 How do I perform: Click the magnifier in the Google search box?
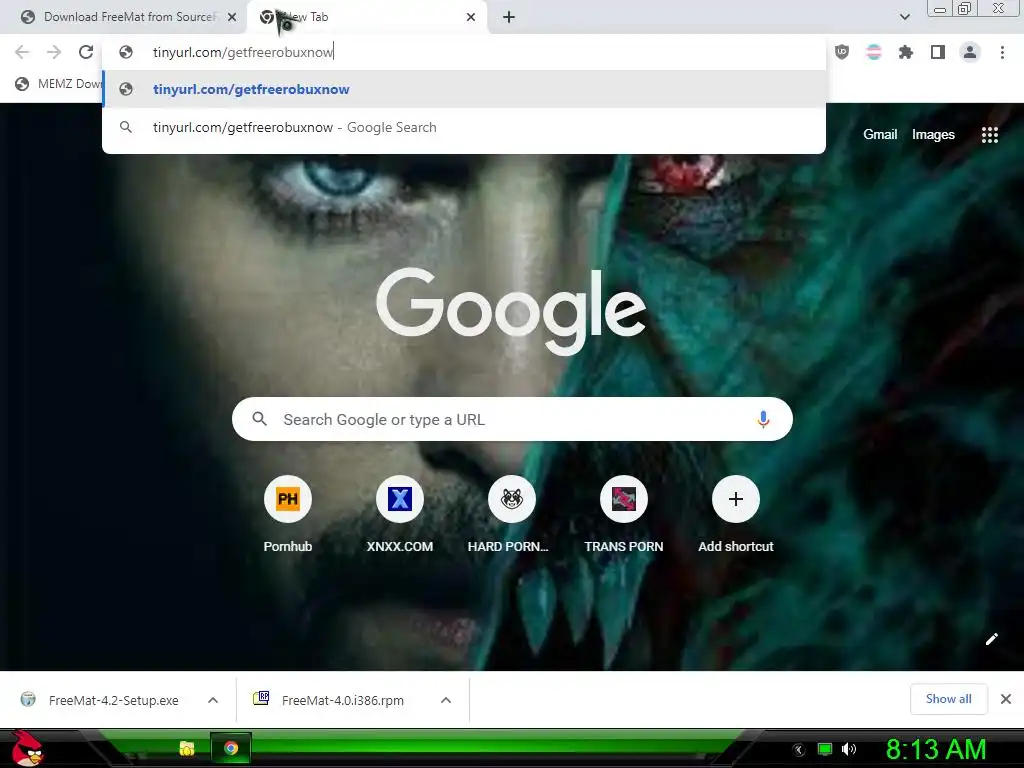tap(259, 419)
